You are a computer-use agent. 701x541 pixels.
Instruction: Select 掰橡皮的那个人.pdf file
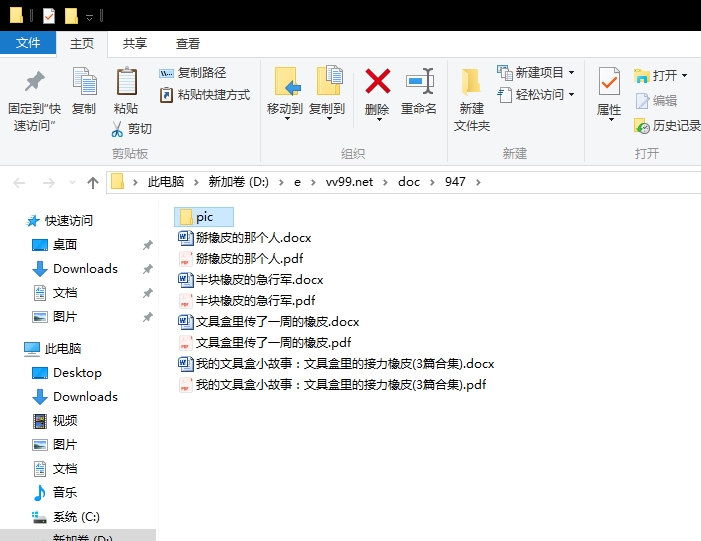[241, 258]
